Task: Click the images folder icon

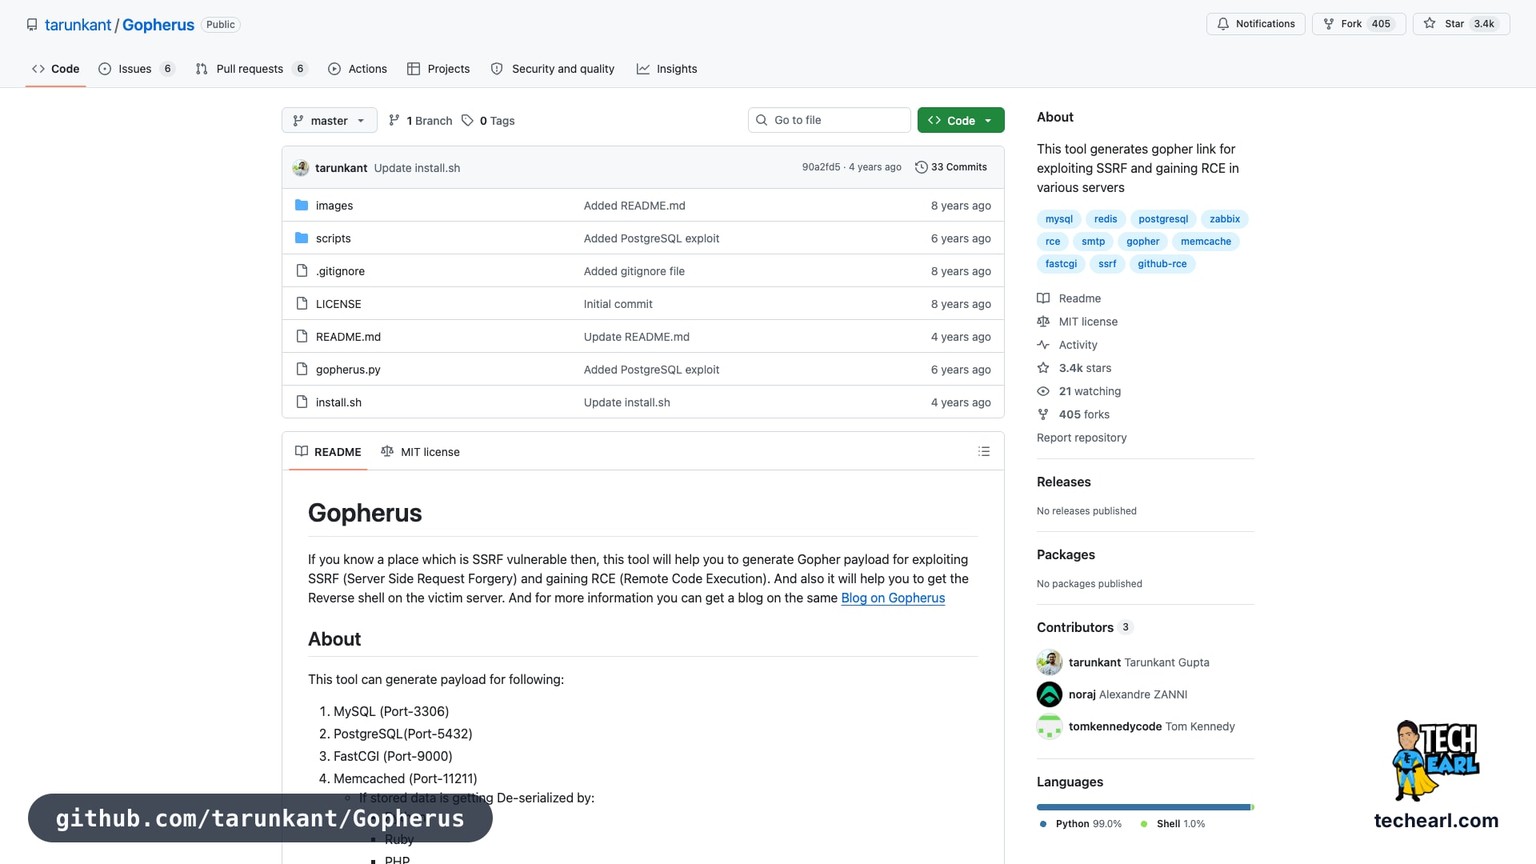Action: (x=302, y=205)
